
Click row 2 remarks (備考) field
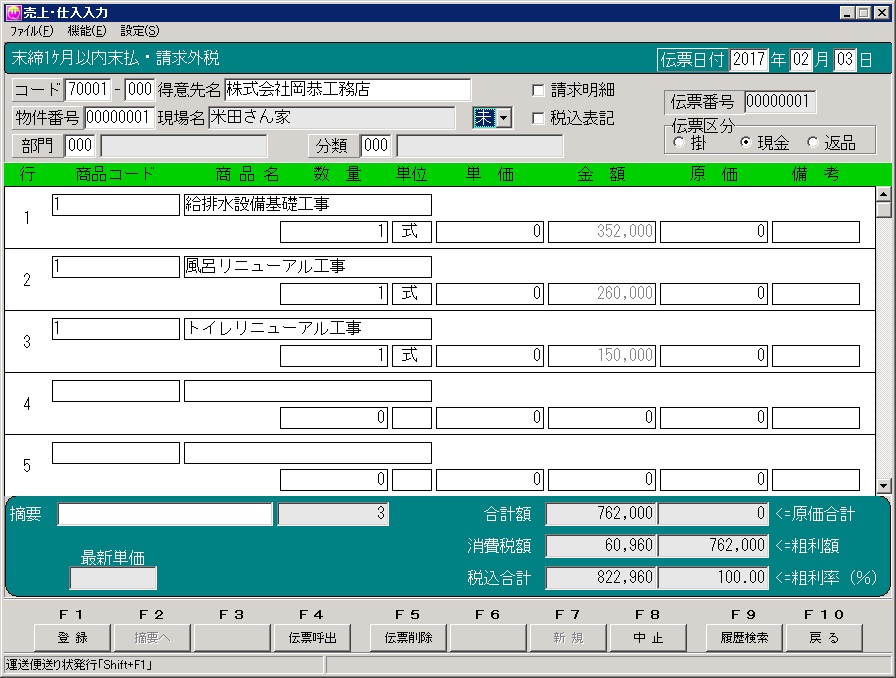point(815,294)
